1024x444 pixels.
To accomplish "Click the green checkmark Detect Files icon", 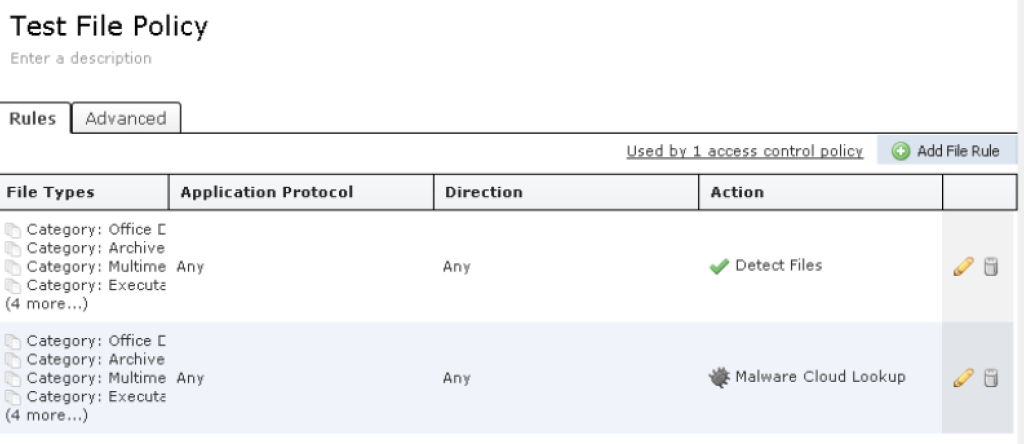I will [719, 267].
